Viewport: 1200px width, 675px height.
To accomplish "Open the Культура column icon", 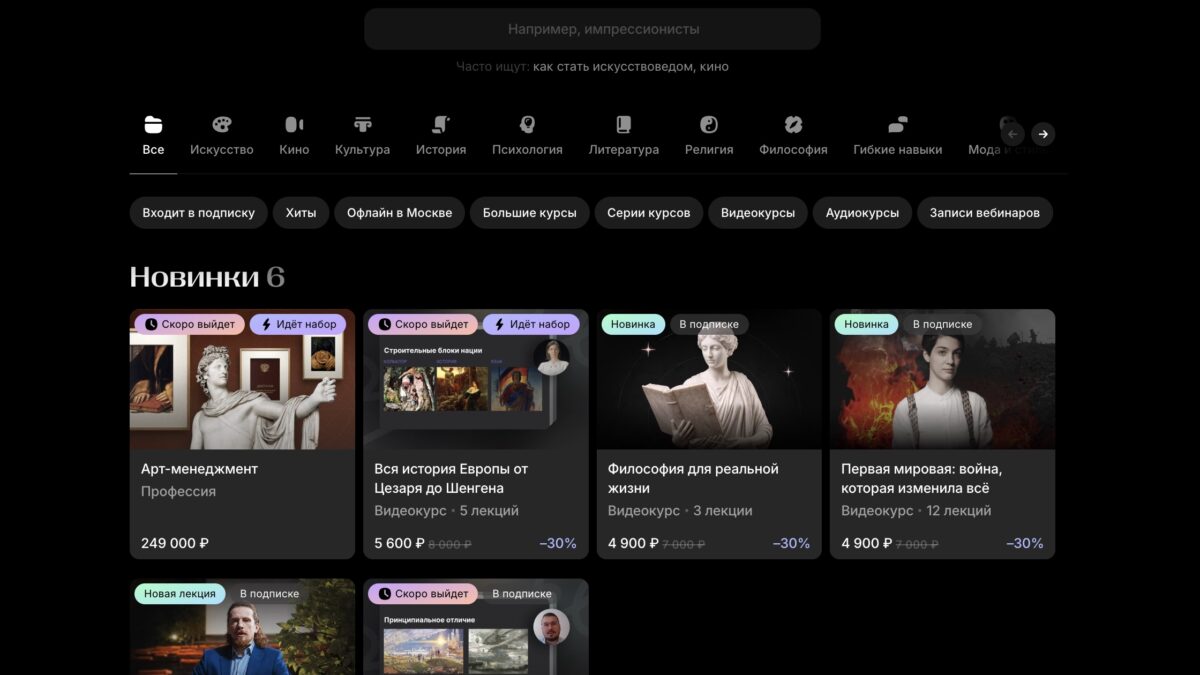I will (x=362, y=124).
